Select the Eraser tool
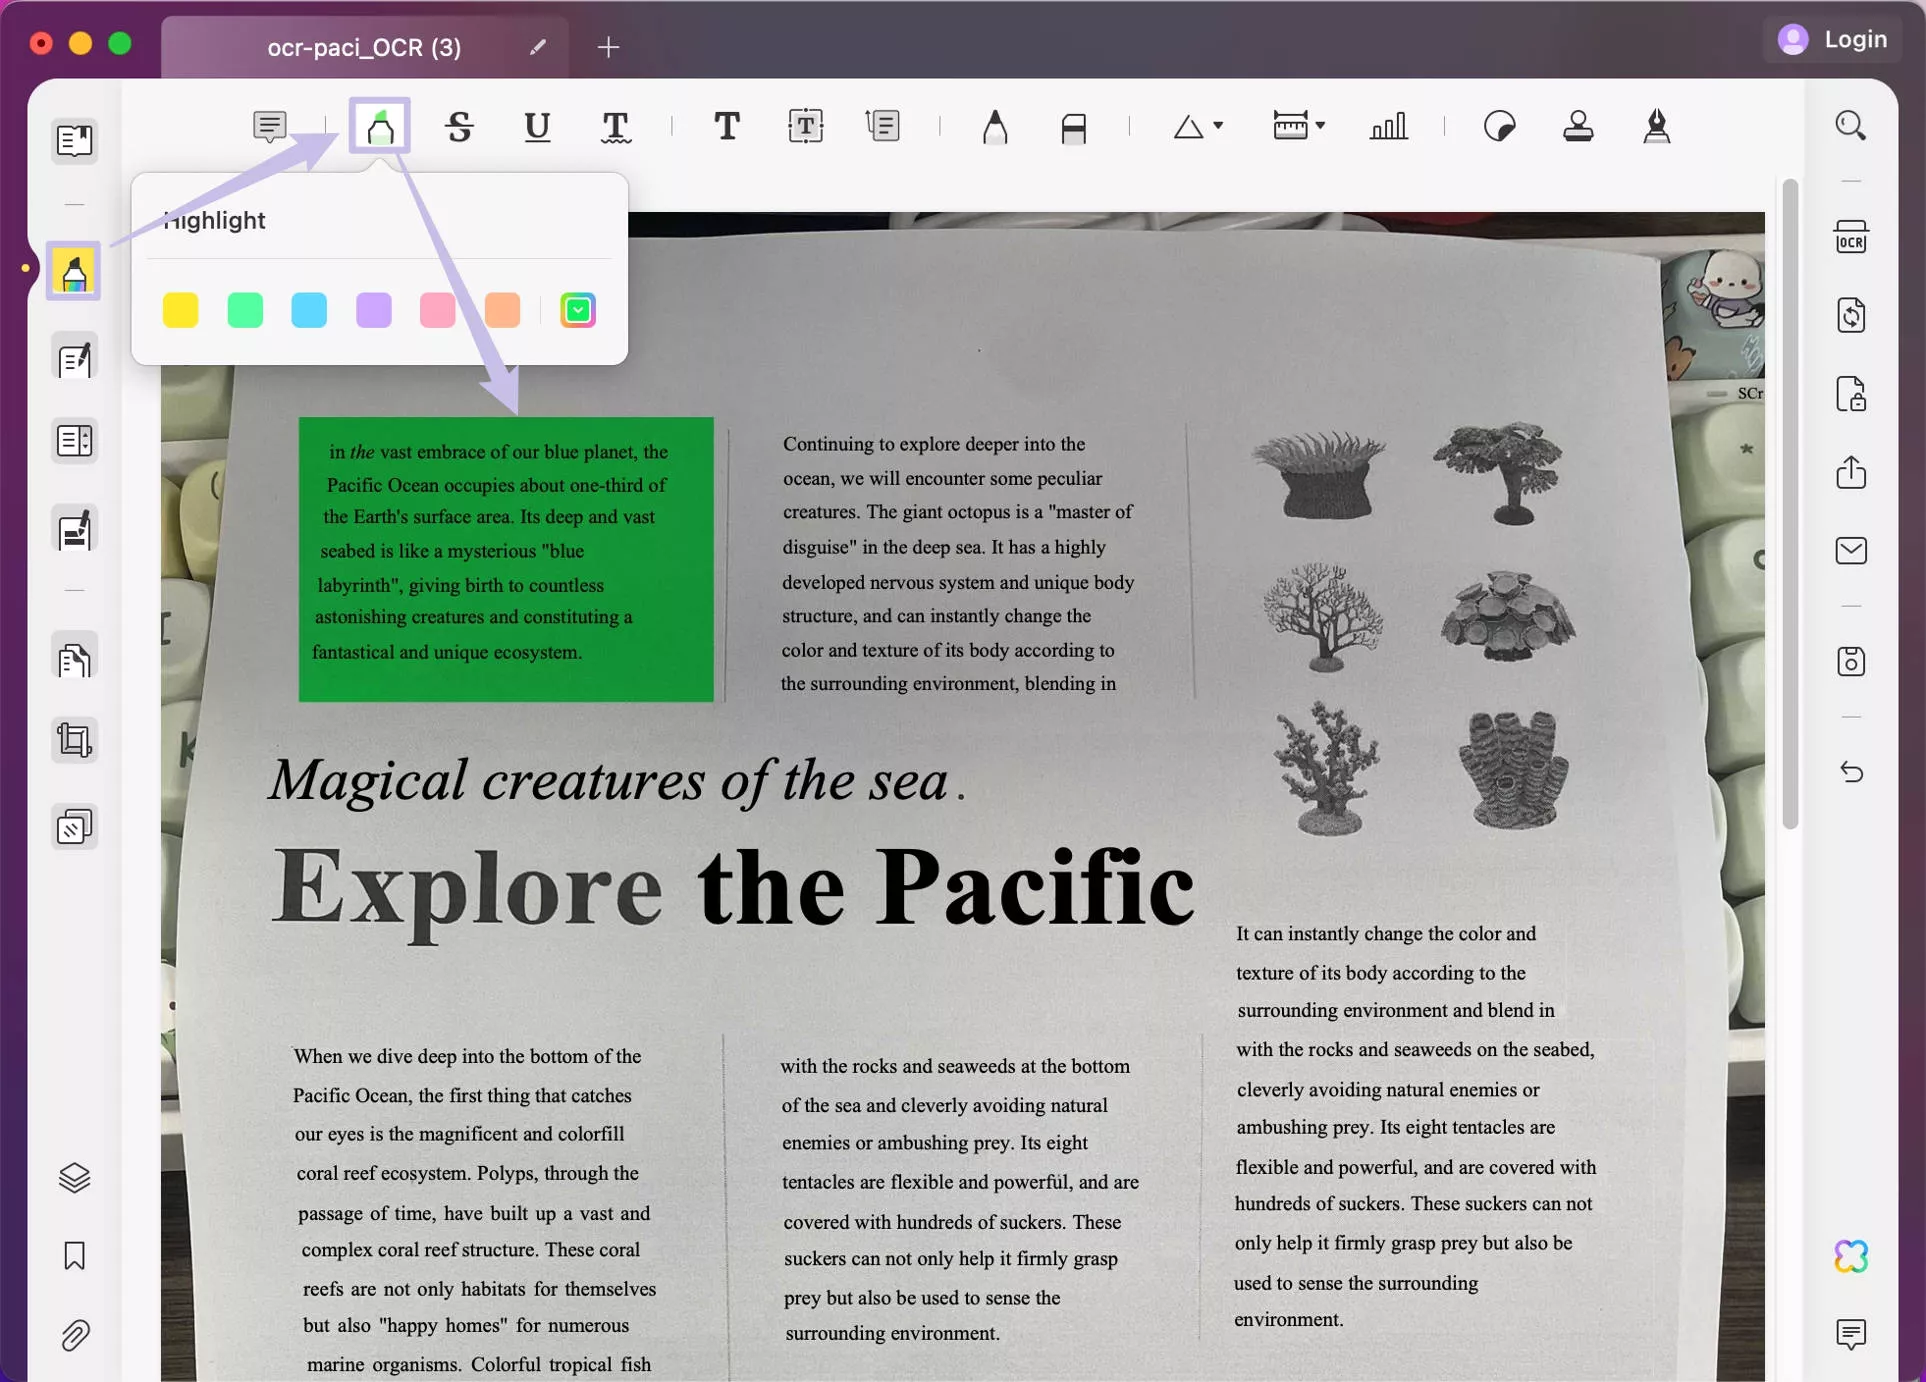 pos(1073,126)
